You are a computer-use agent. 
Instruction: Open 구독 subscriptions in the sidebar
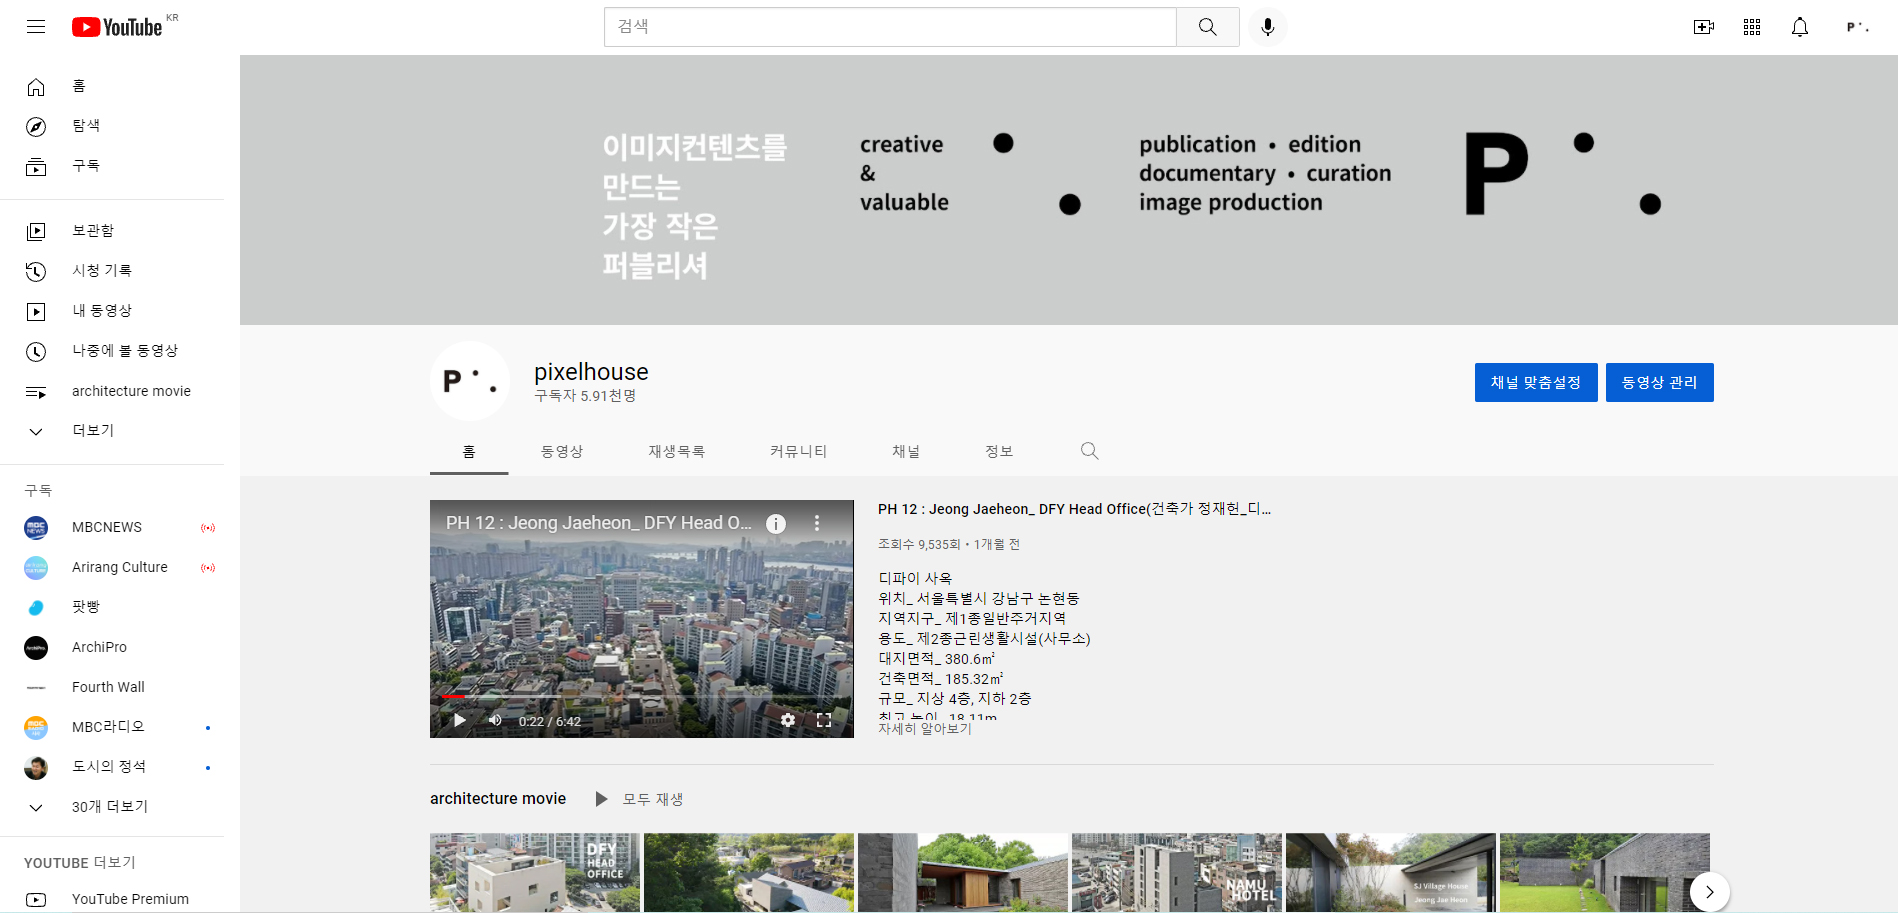coord(112,167)
